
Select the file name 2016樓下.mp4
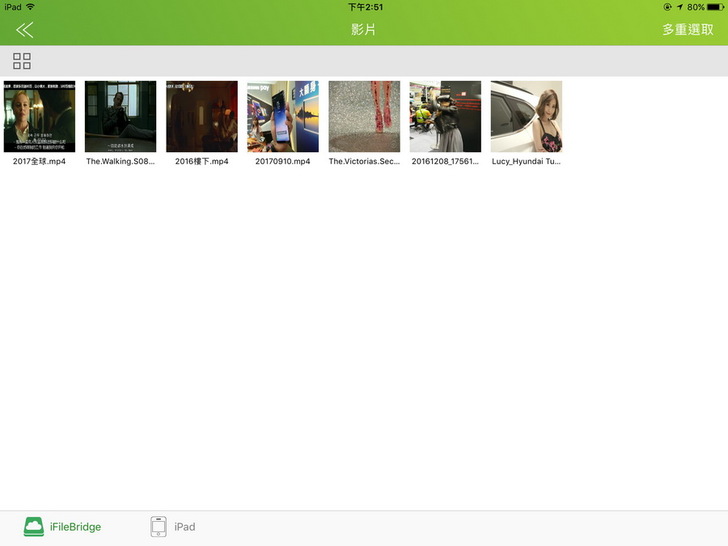coord(202,162)
